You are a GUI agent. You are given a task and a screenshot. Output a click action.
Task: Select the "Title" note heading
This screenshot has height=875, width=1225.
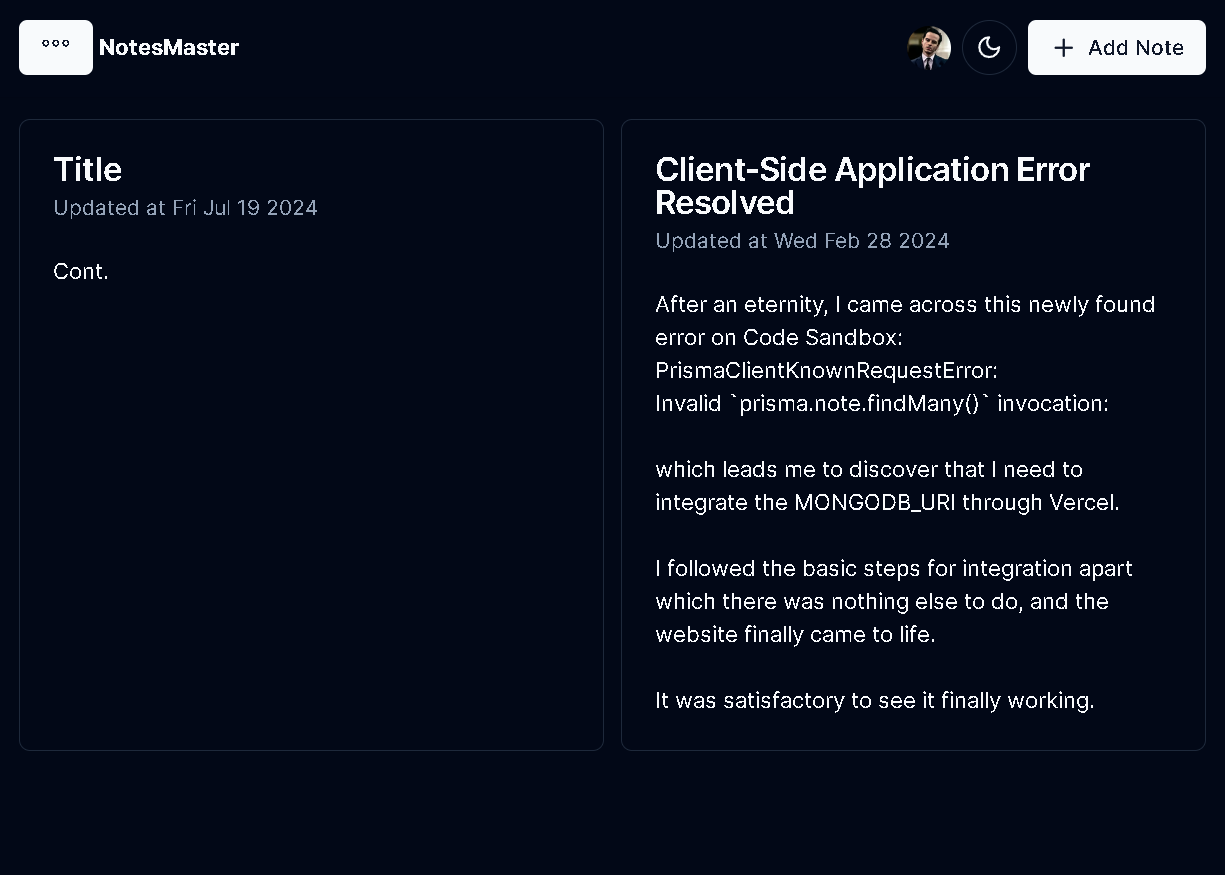click(x=88, y=169)
